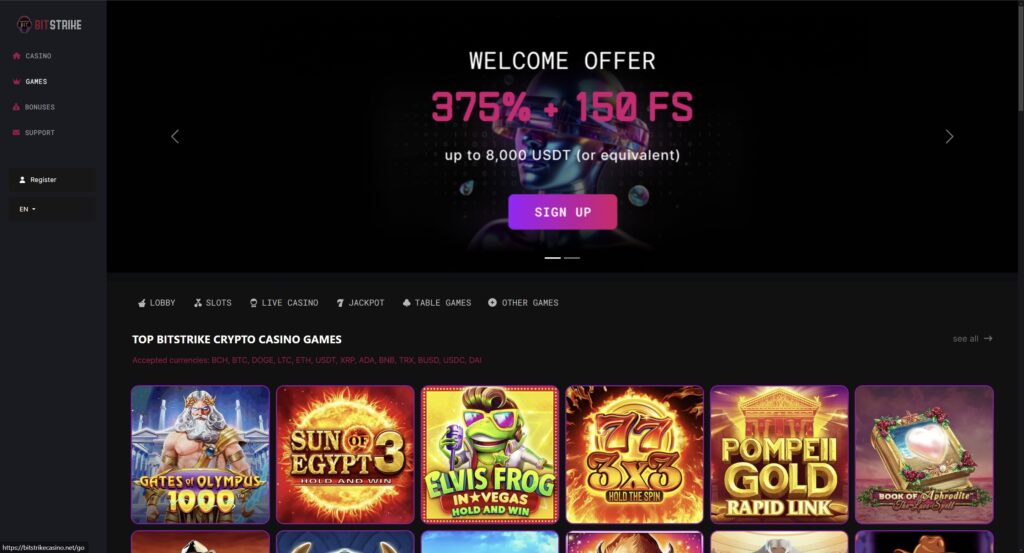Open the Gates of Olympus 1000 game
Image resolution: width=1024 pixels, height=553 pixels.
tap(200, 454)
